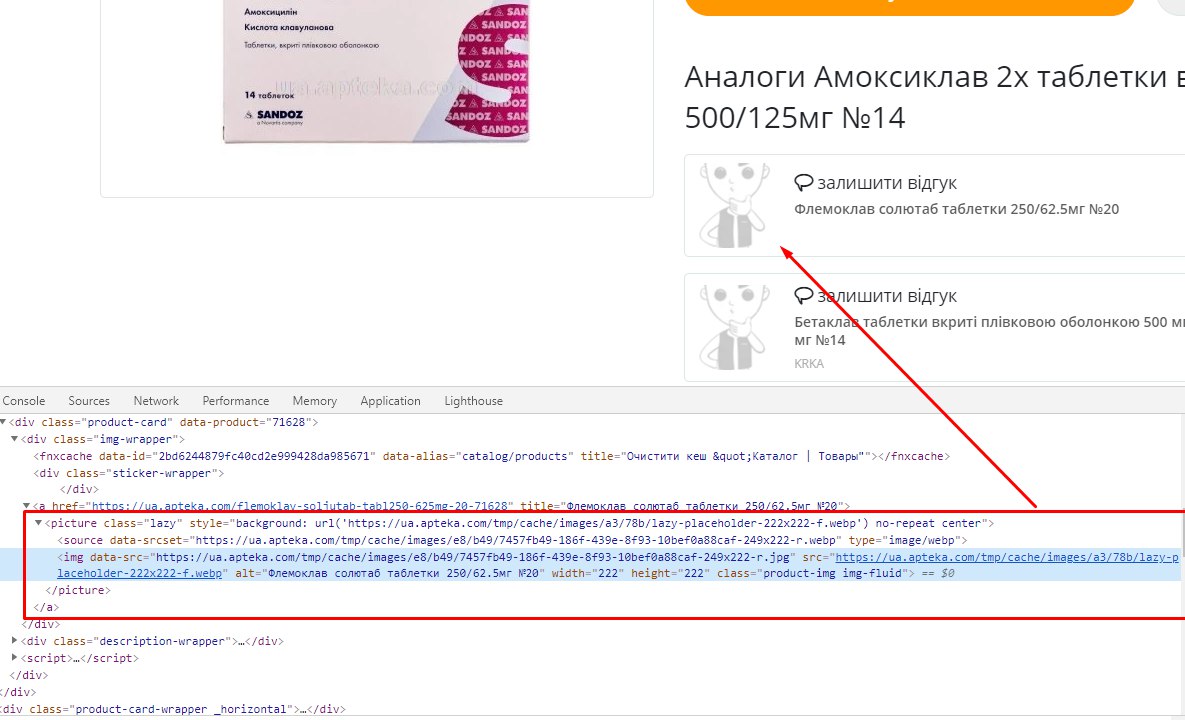Select the highlighted img data-src element row
The image size is (1185, 720).
(589, 565)
